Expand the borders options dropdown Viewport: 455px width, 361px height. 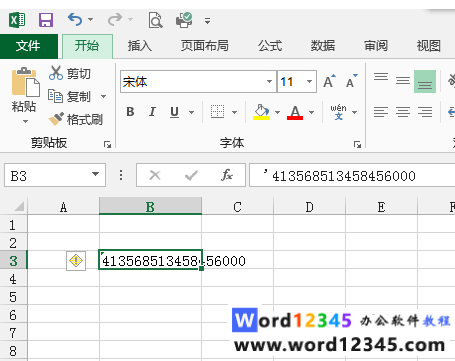click(x=235, y=112)
